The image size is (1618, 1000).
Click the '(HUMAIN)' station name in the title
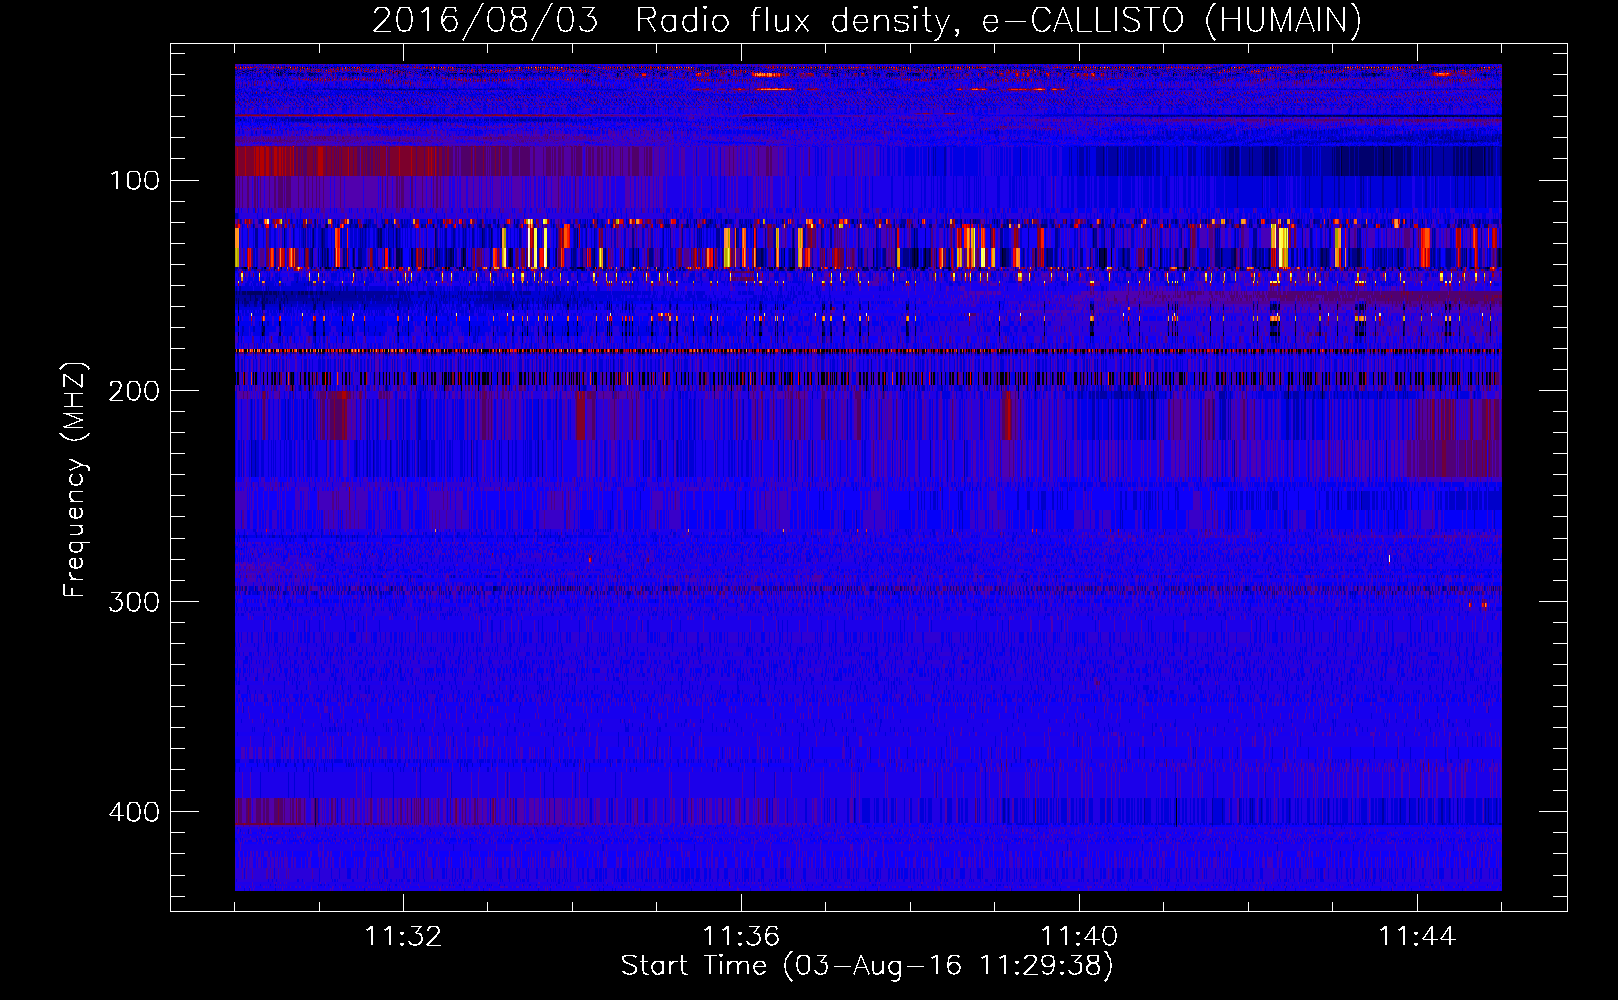click(1284, 20)
